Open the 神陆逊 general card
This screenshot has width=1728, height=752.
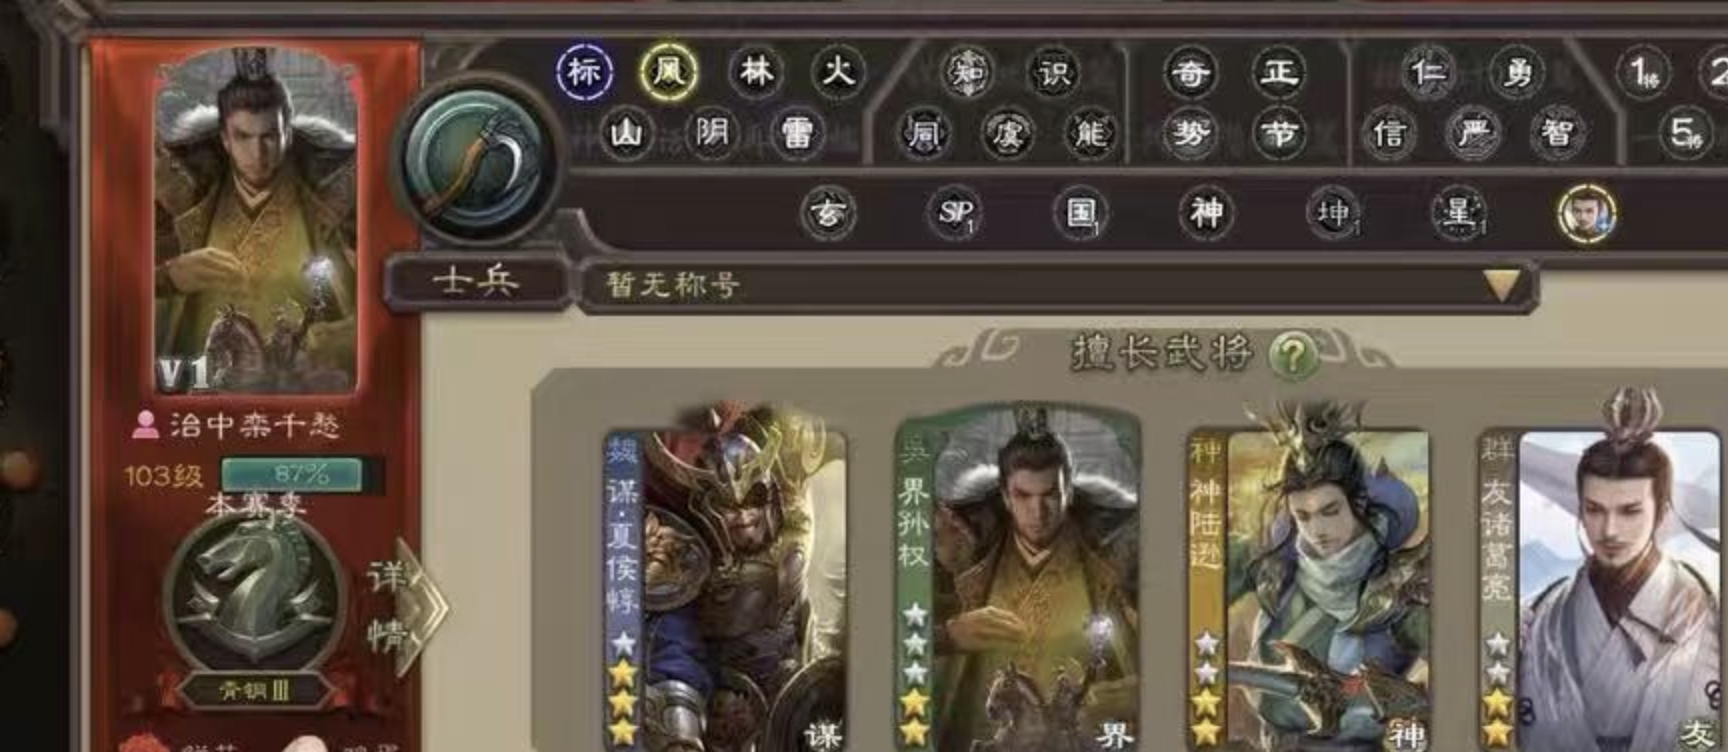(1307, 590)
